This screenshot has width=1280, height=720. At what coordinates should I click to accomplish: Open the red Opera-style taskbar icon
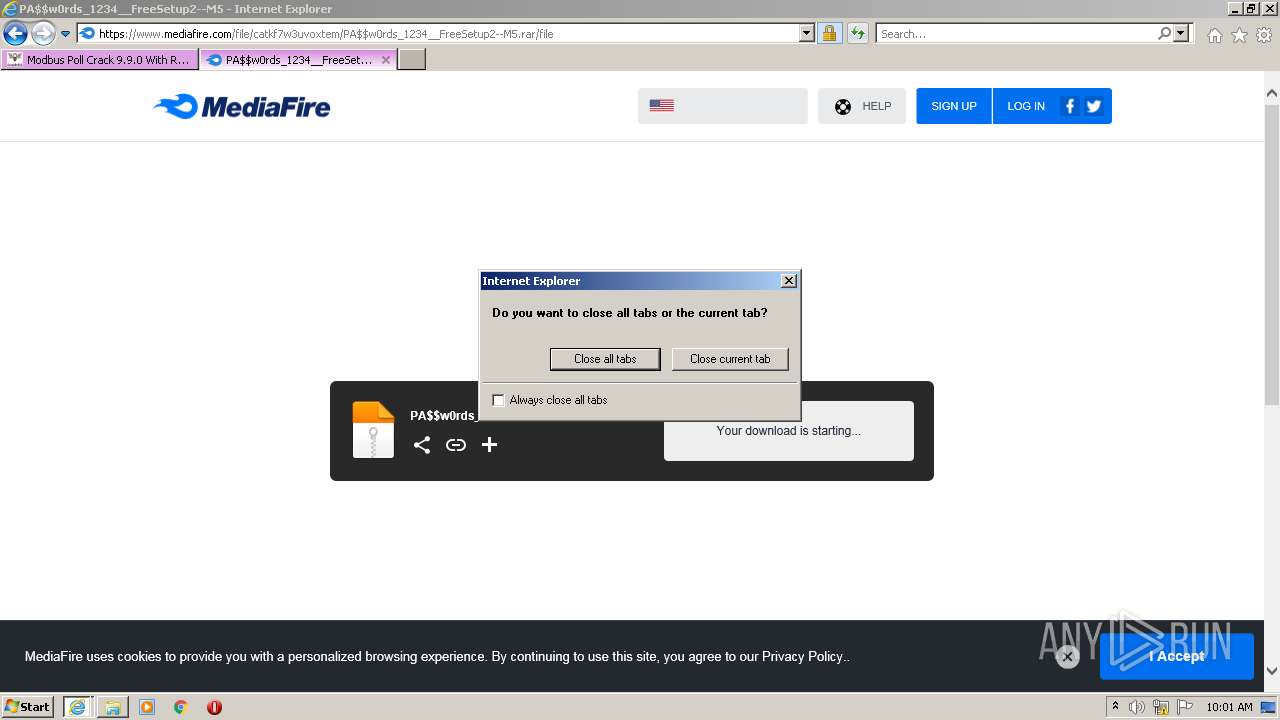[x=214, y=707]
